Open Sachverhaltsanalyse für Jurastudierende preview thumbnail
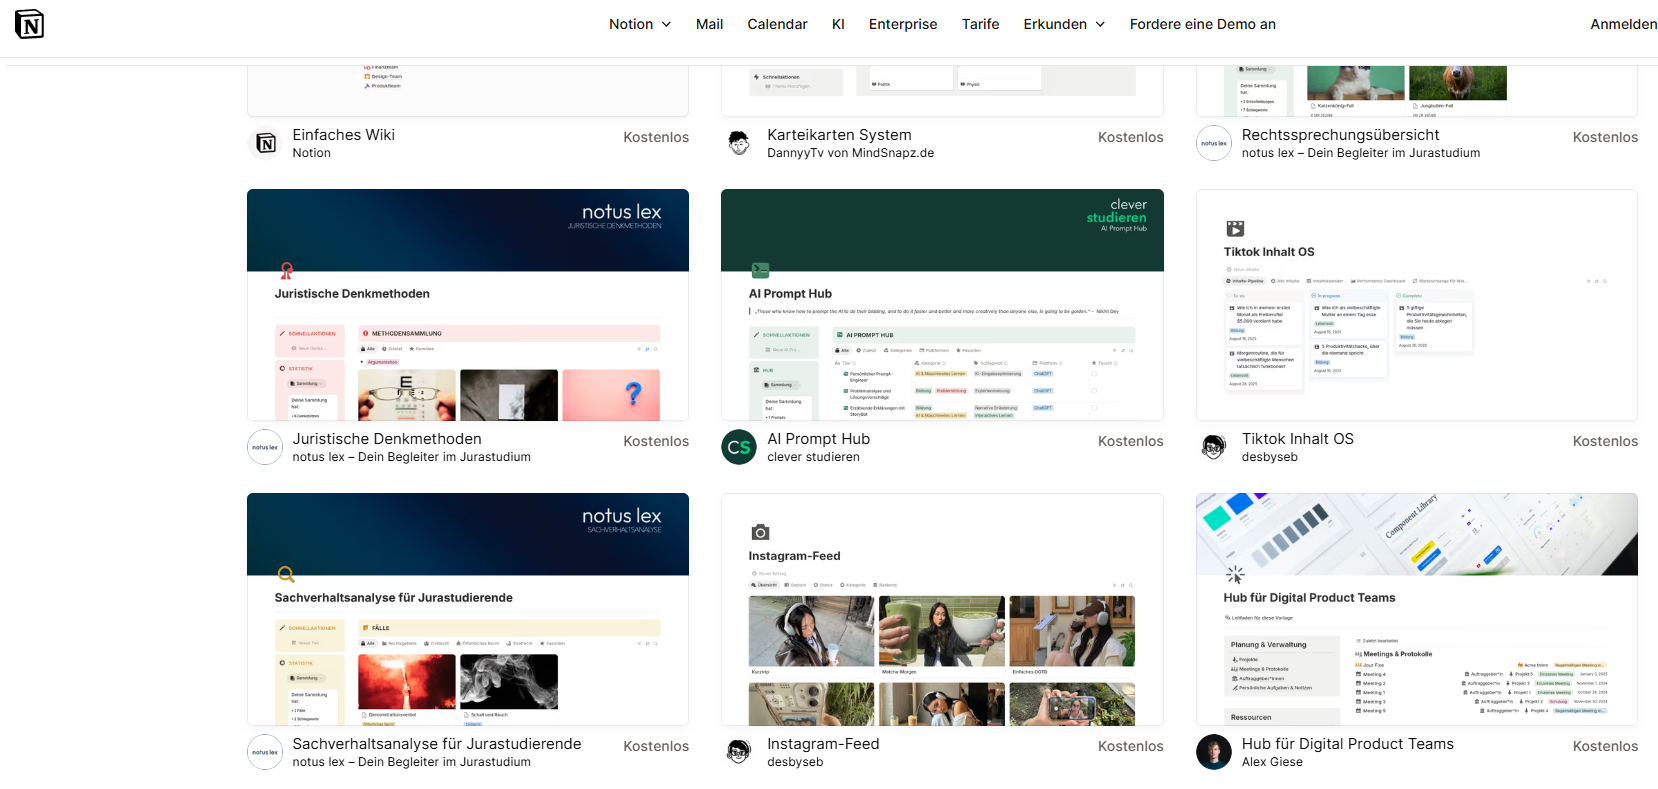The image size is (1658, 789). click(x=468, y=609)
